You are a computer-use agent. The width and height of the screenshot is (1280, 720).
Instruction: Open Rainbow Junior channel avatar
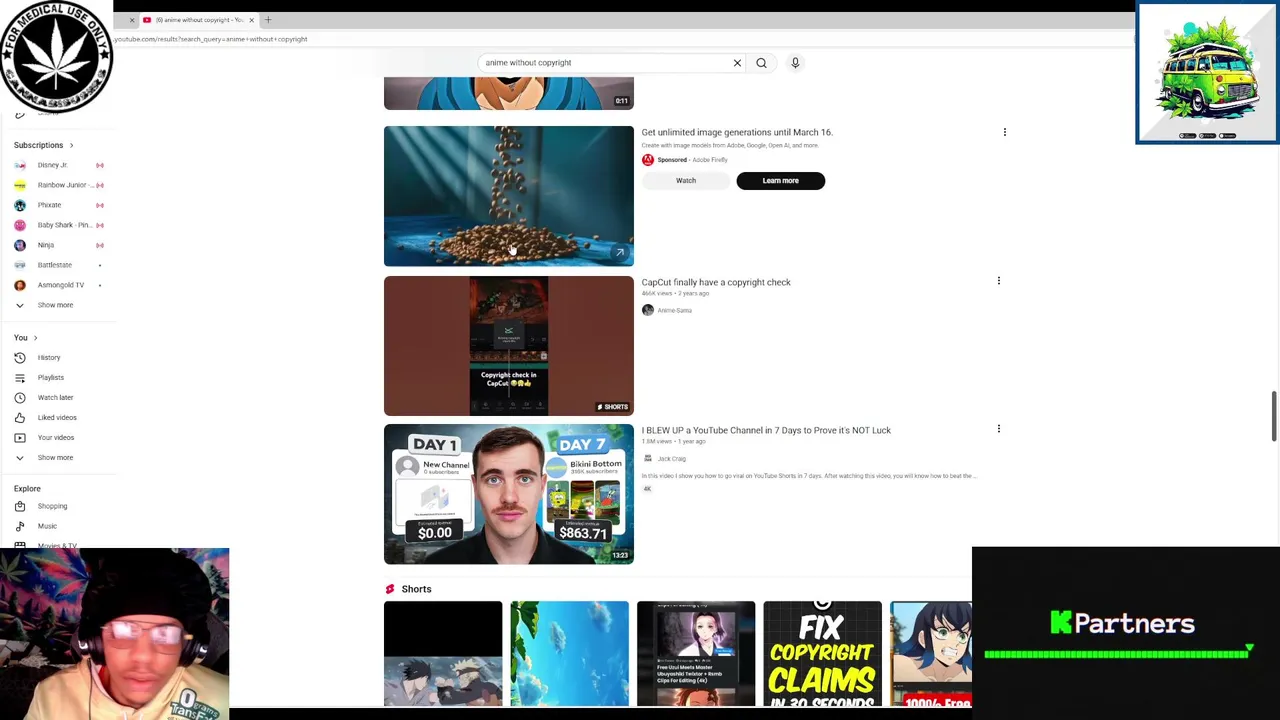pos(20,185)
